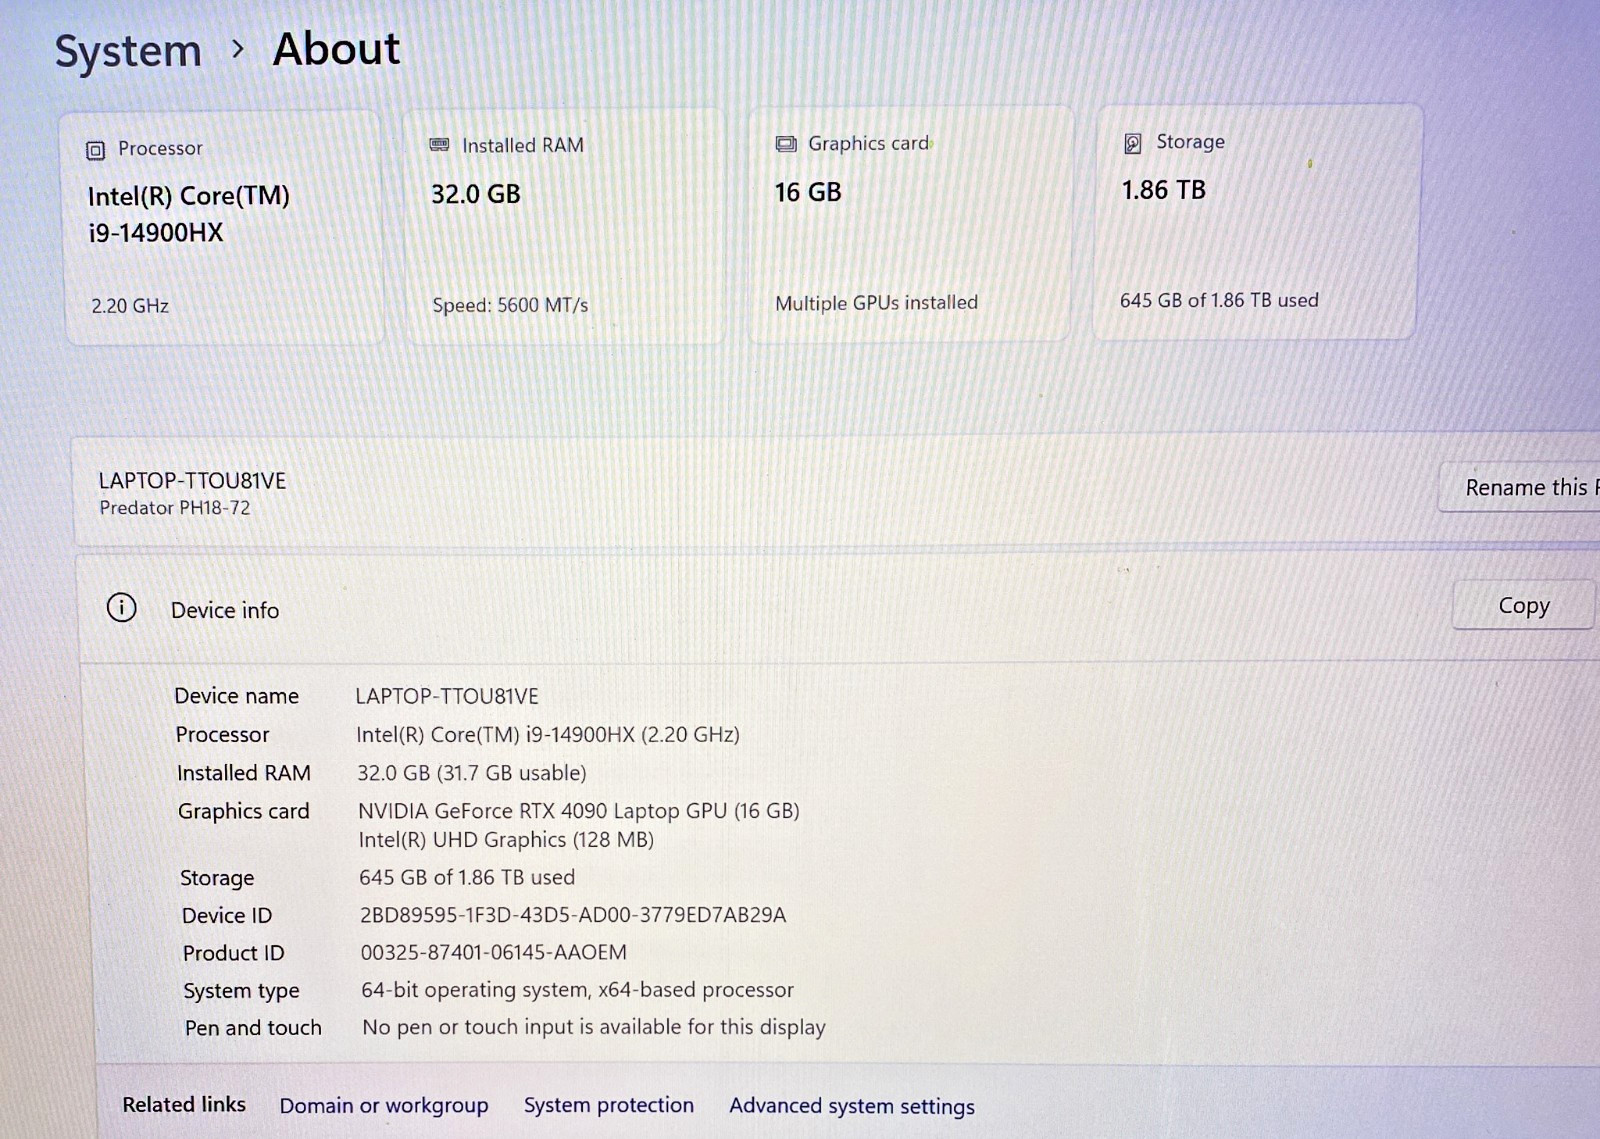Click the Product ID label

(233, 953)
